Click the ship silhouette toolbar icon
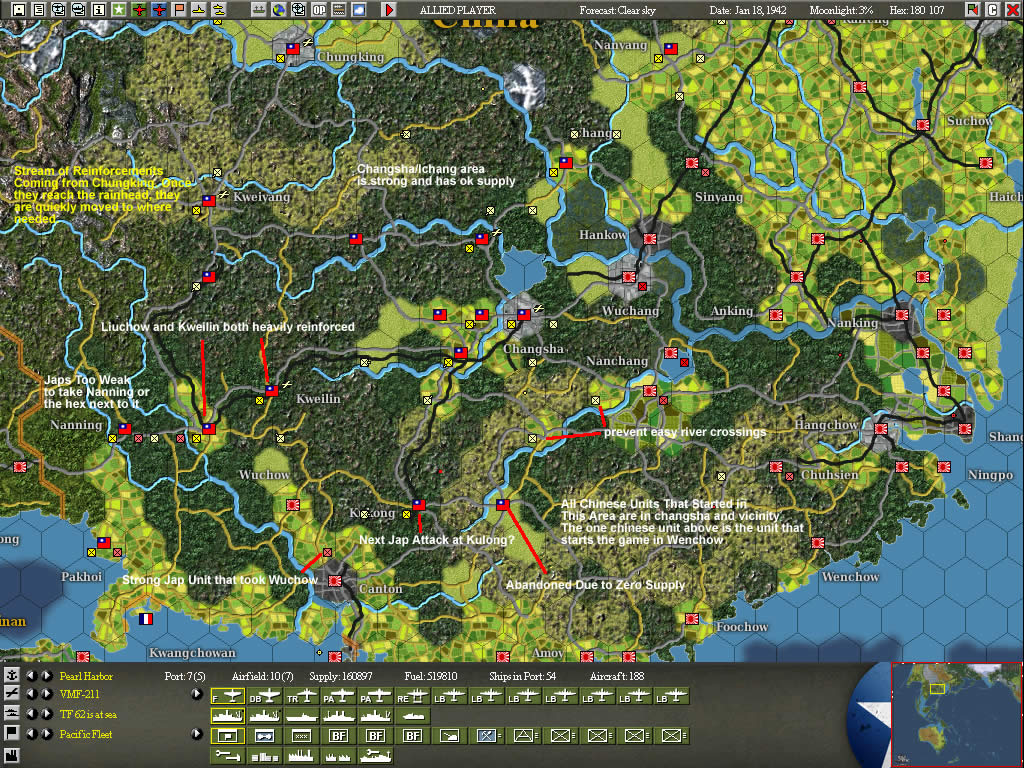This screenshot has height=768, width=1024. coord(259,10)
